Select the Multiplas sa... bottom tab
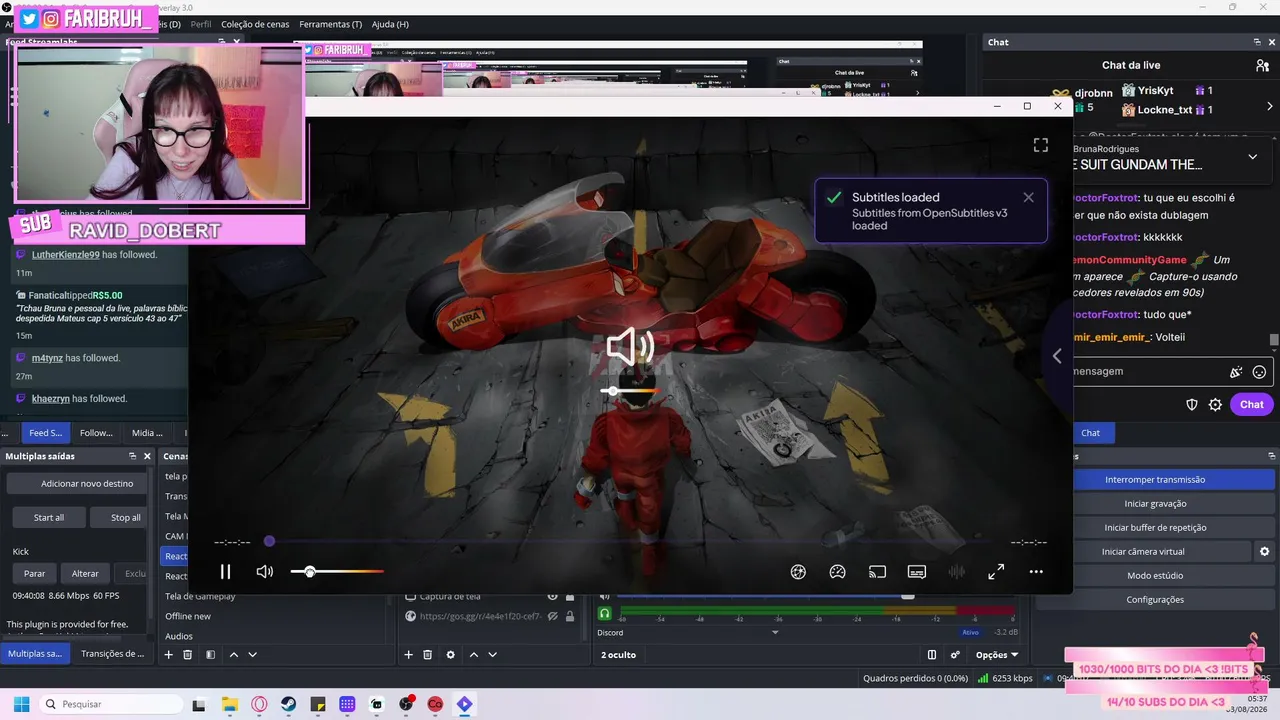1280x720 pixels. (35, 654)
